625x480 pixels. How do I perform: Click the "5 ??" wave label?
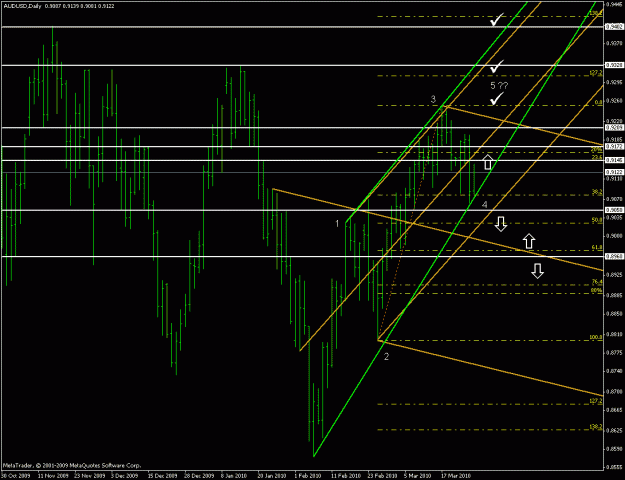coord(499,86)
